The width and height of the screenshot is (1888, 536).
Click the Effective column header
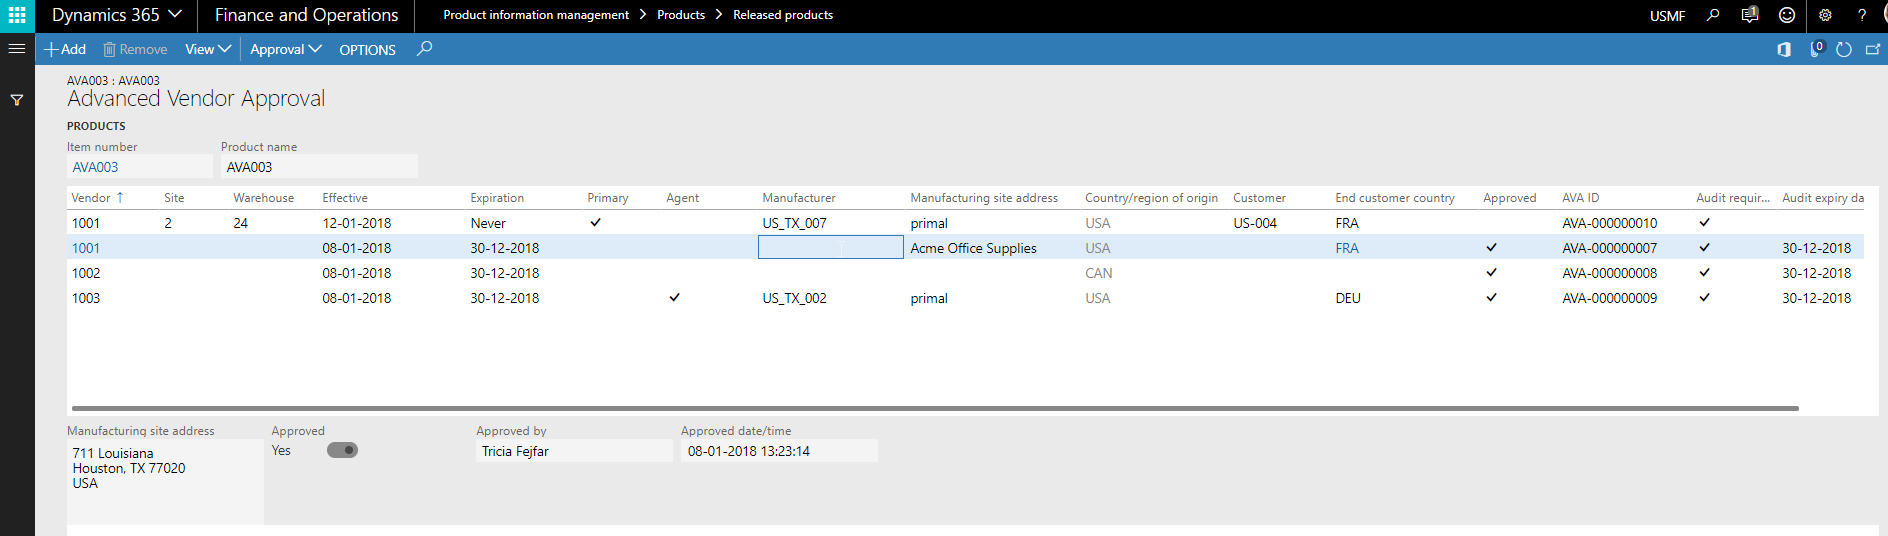[x=345, y=198]
